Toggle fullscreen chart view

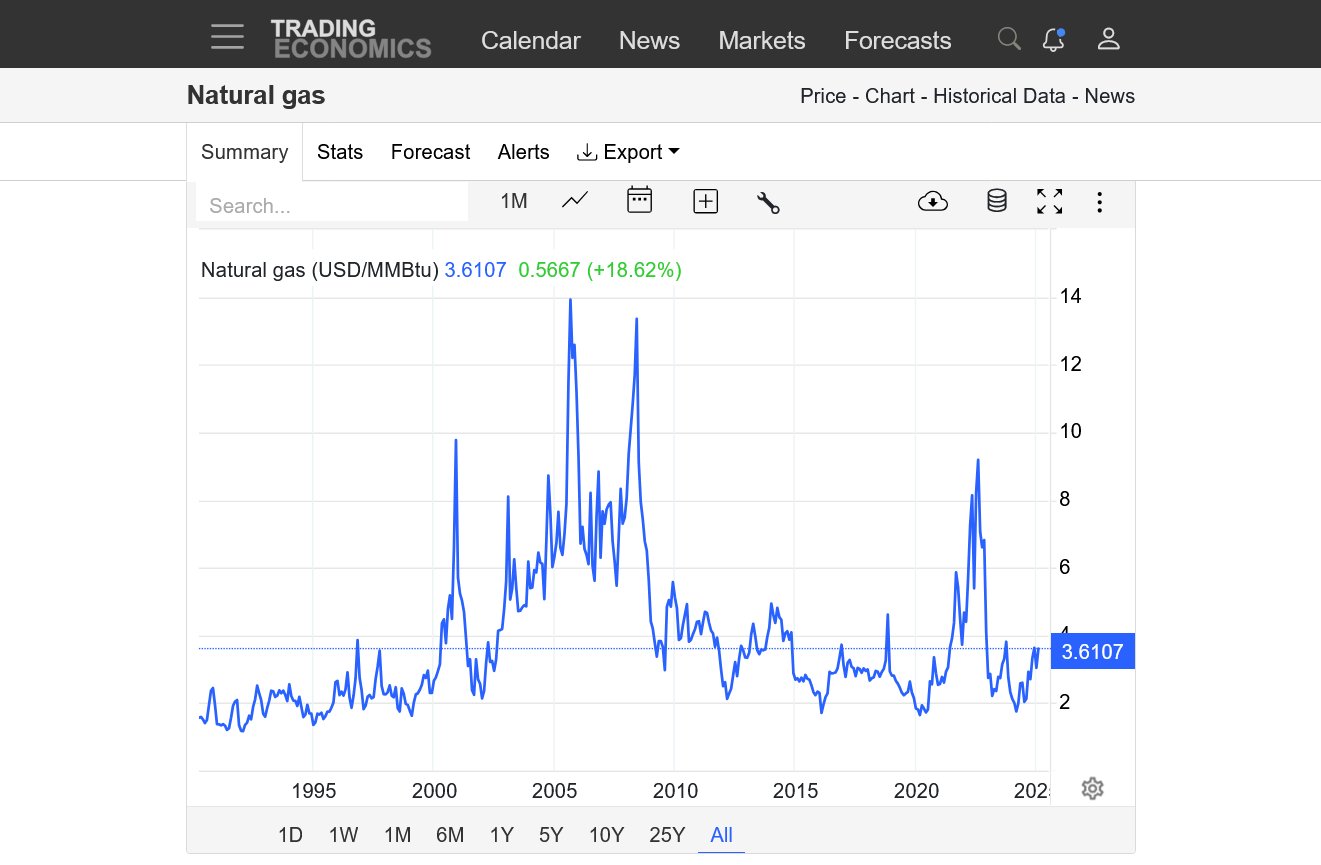(x=1049, y=201)
